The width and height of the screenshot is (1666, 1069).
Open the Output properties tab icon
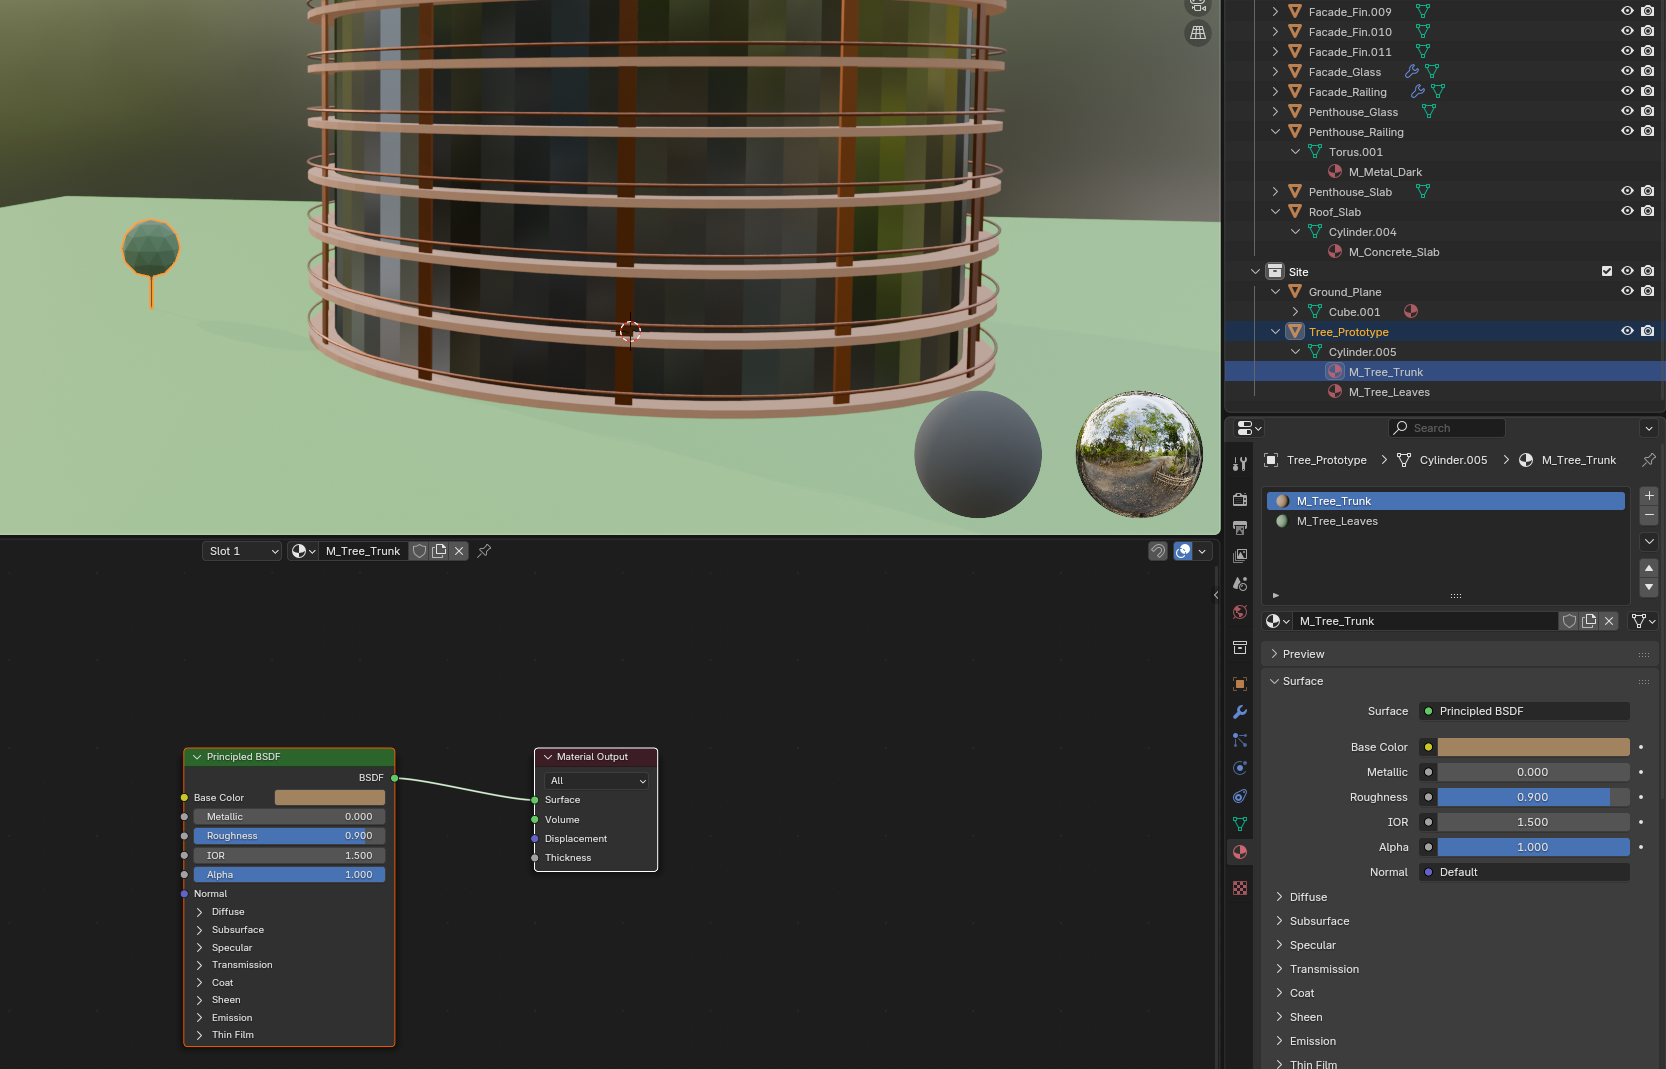click(1240, 527)
